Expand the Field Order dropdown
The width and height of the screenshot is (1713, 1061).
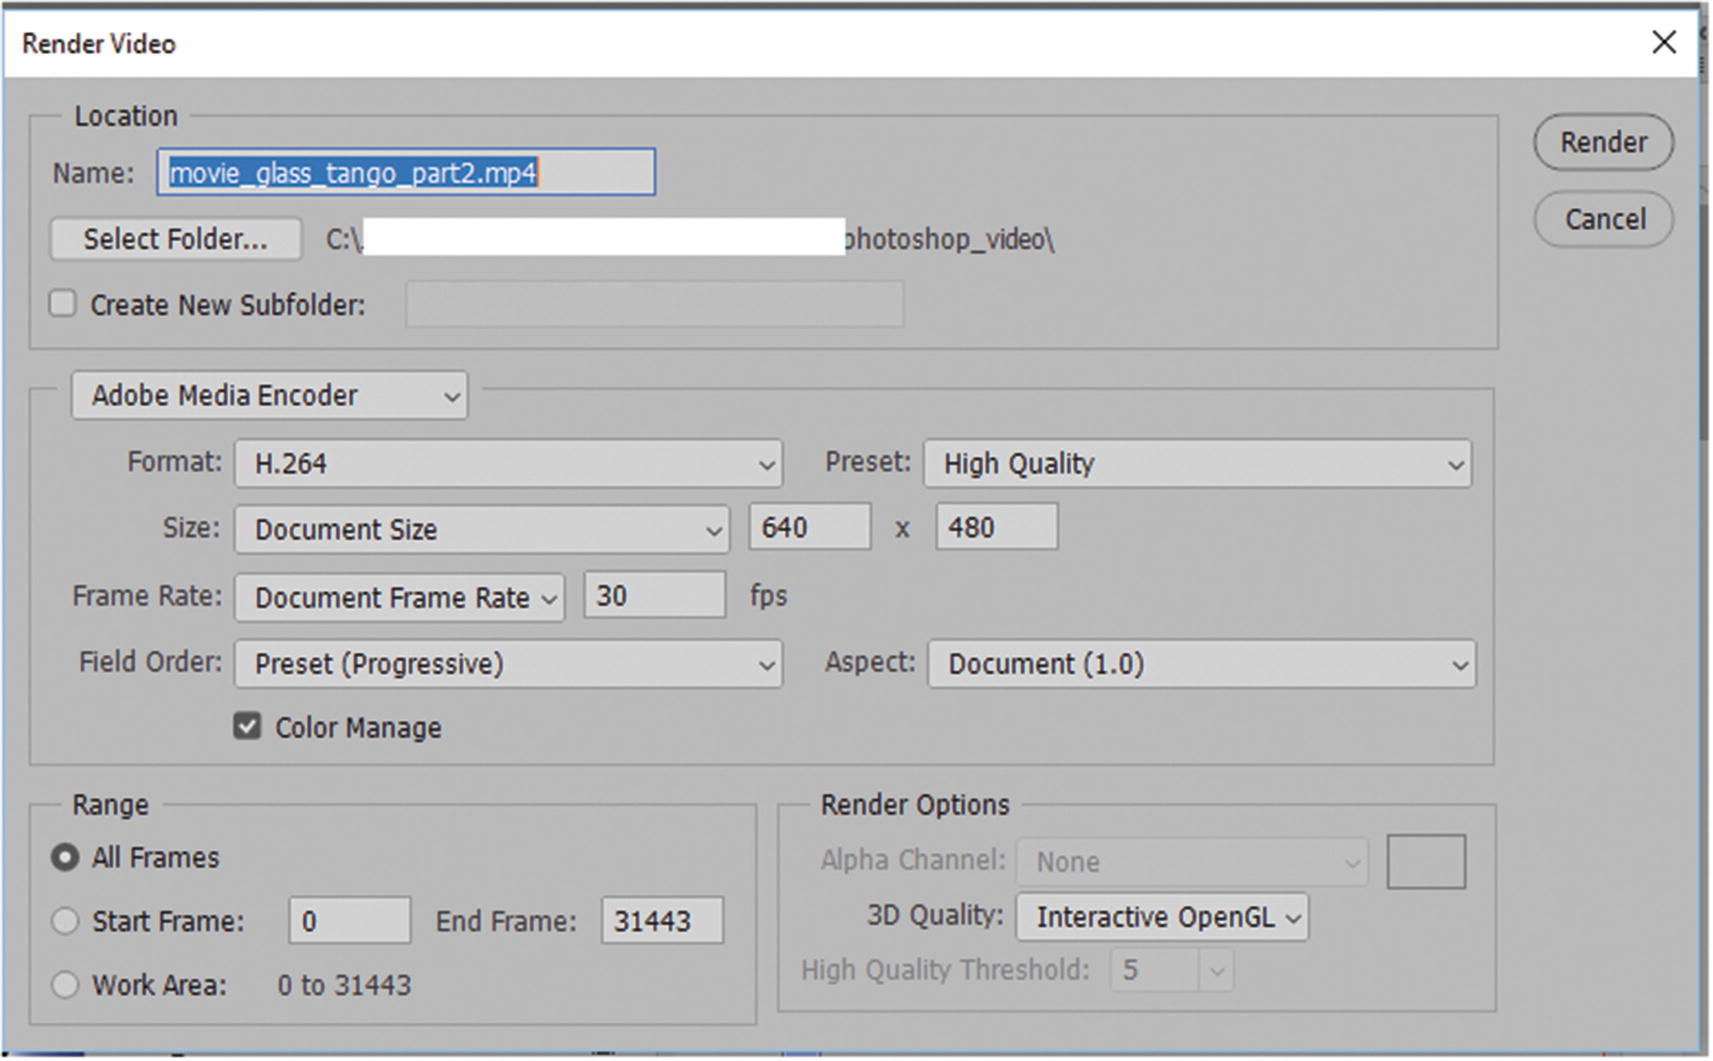[508, 664]
